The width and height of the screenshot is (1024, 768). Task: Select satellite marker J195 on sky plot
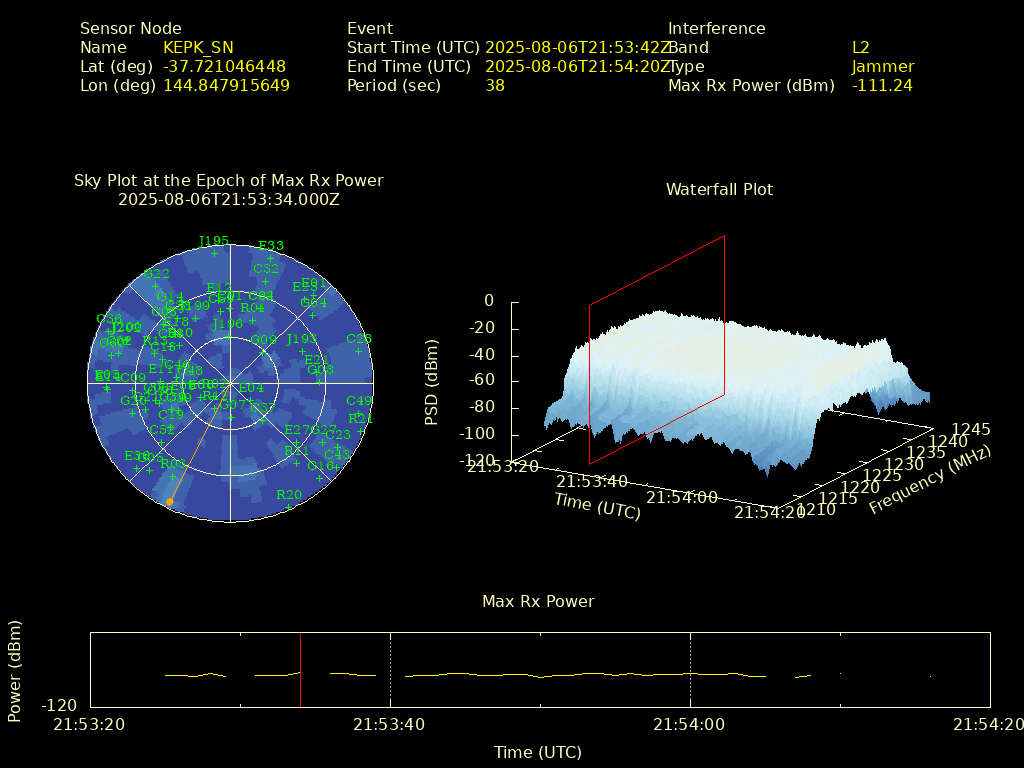pos(214,253)
